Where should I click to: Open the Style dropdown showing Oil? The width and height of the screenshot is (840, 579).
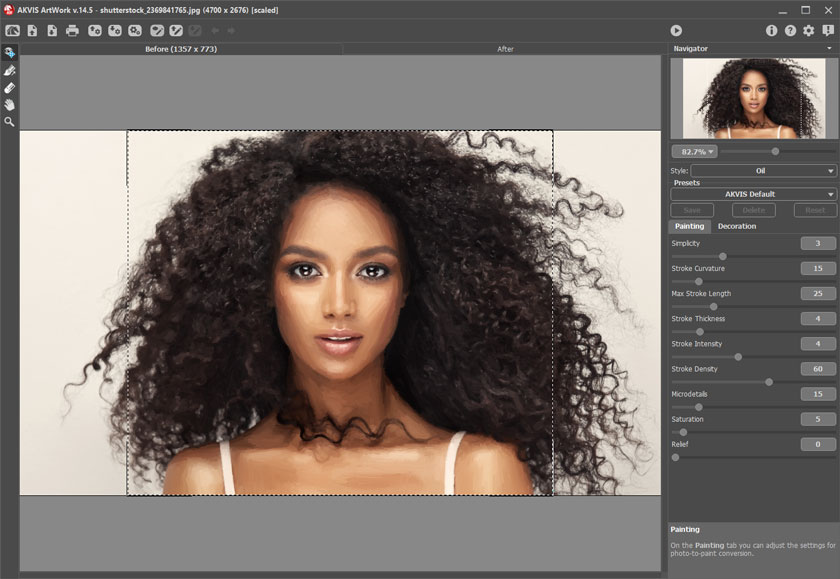pos(763,171)
